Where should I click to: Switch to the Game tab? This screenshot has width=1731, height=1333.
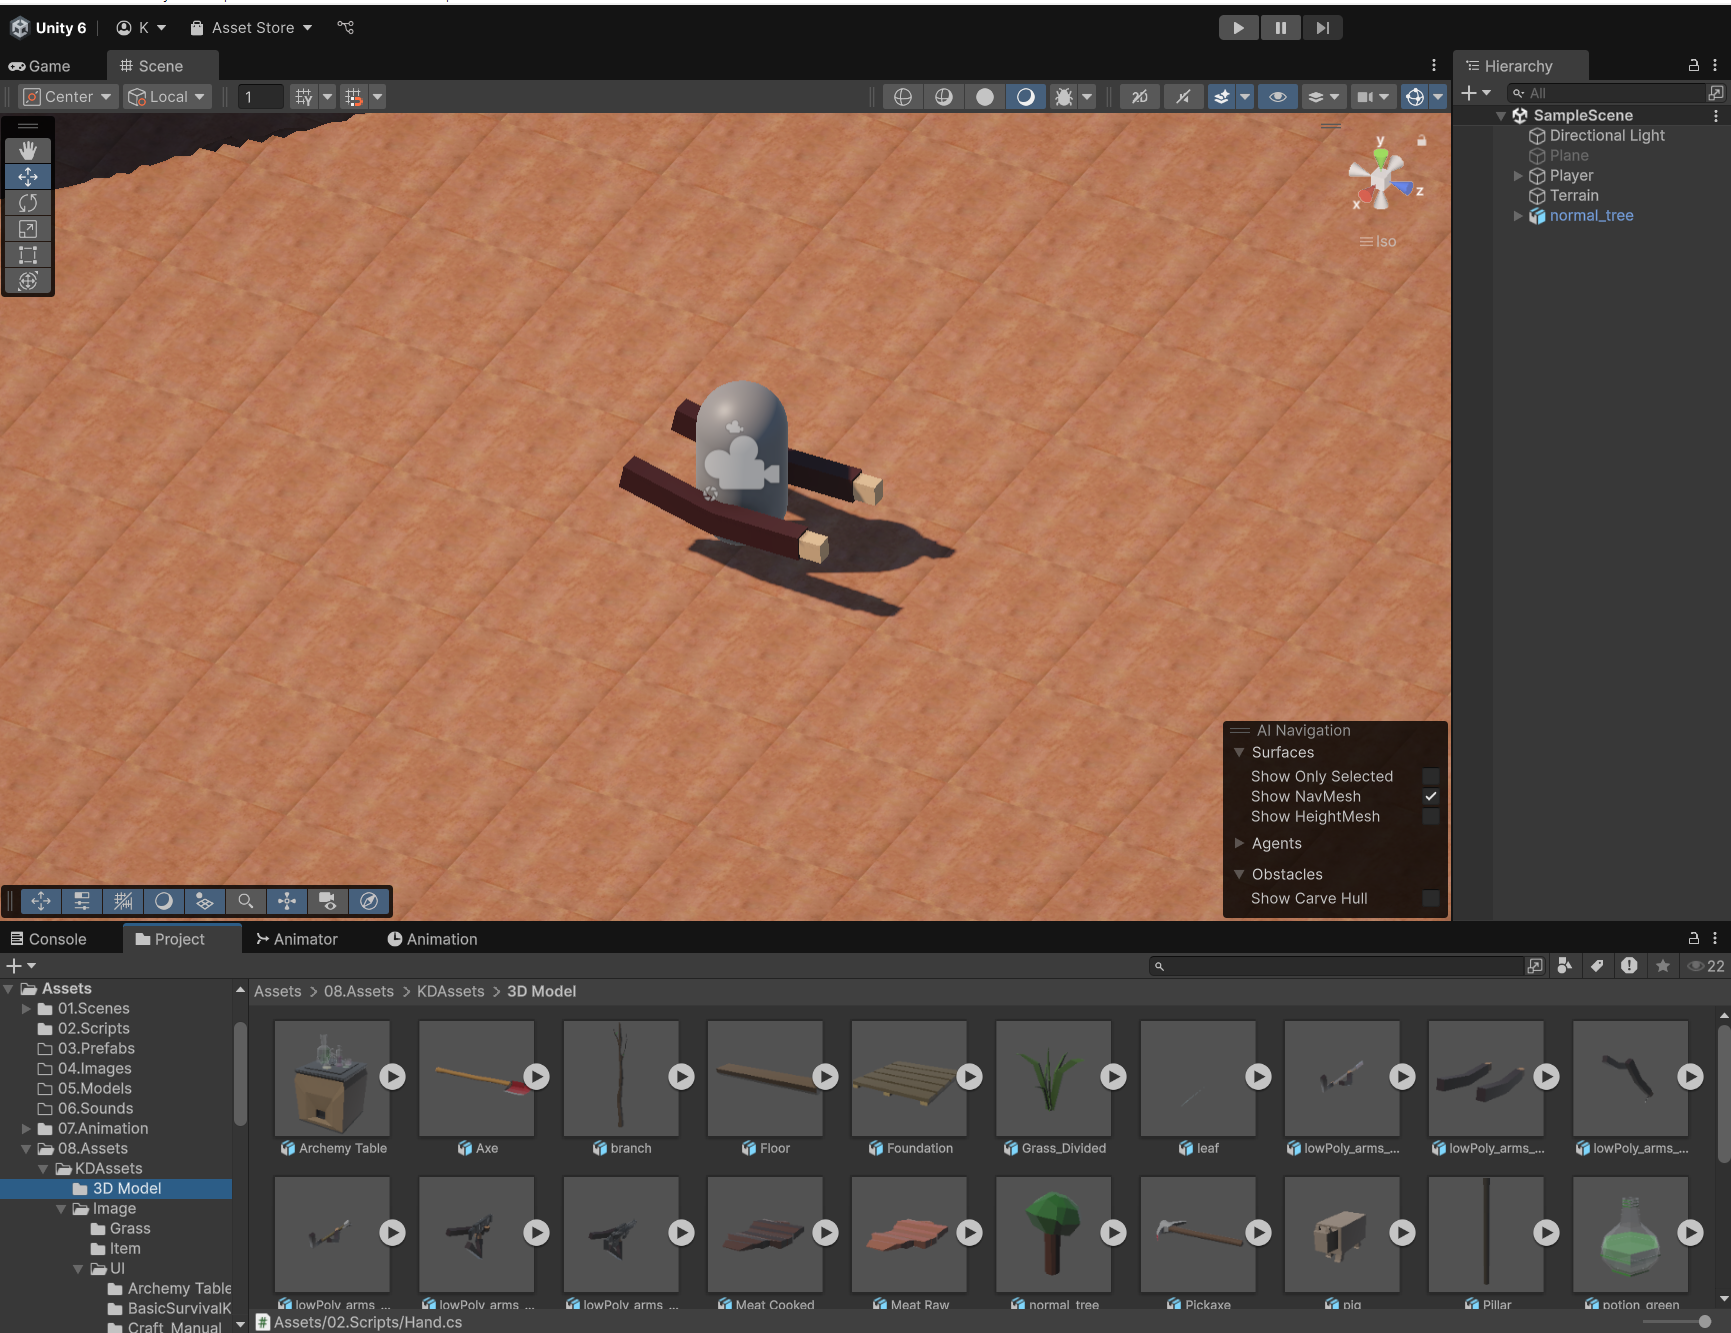tap(40, 66)
